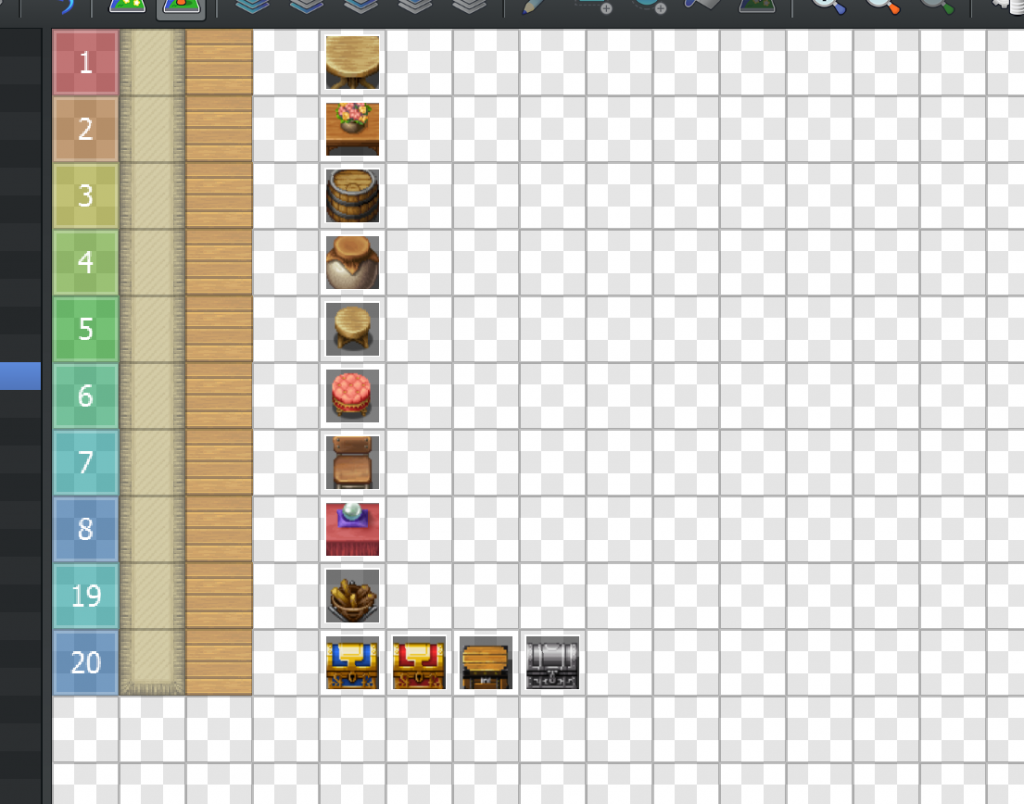The width and height of the screenshot is (1024, 804).
Task: Pick the plain wooden chest tile
Action: 486,663
